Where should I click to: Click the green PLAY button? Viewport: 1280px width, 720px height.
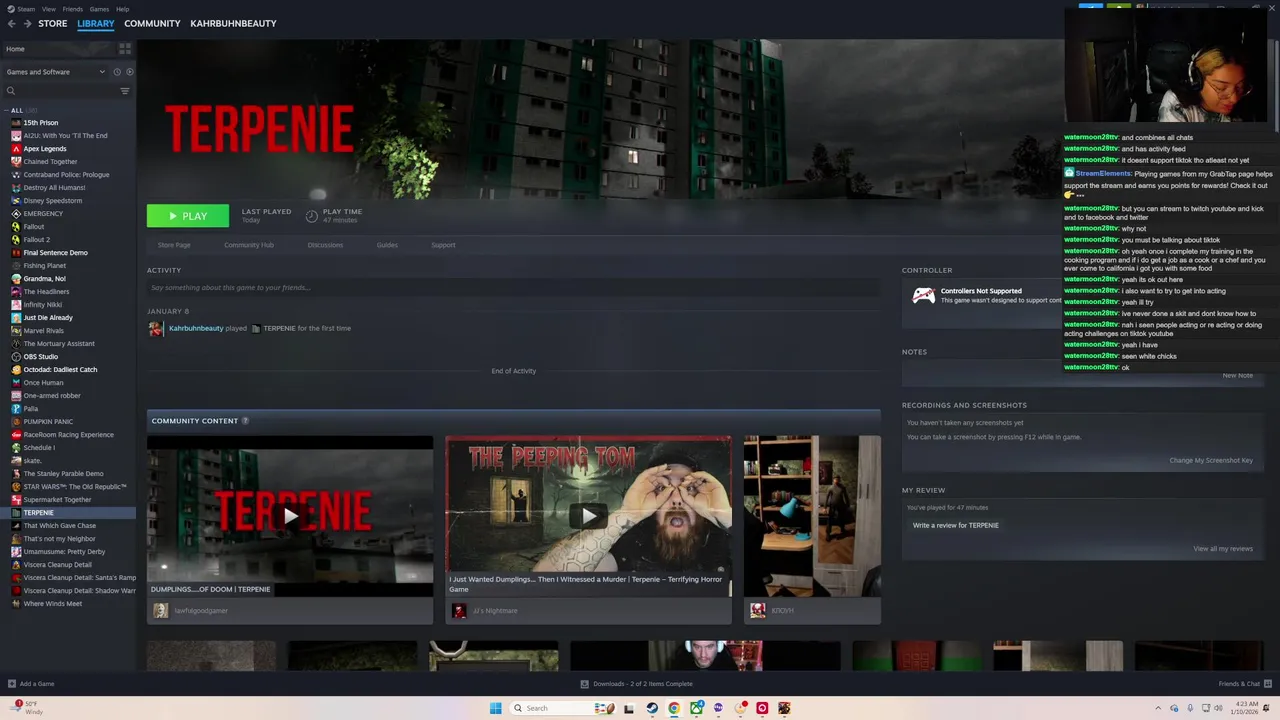(x=188, y=216)
